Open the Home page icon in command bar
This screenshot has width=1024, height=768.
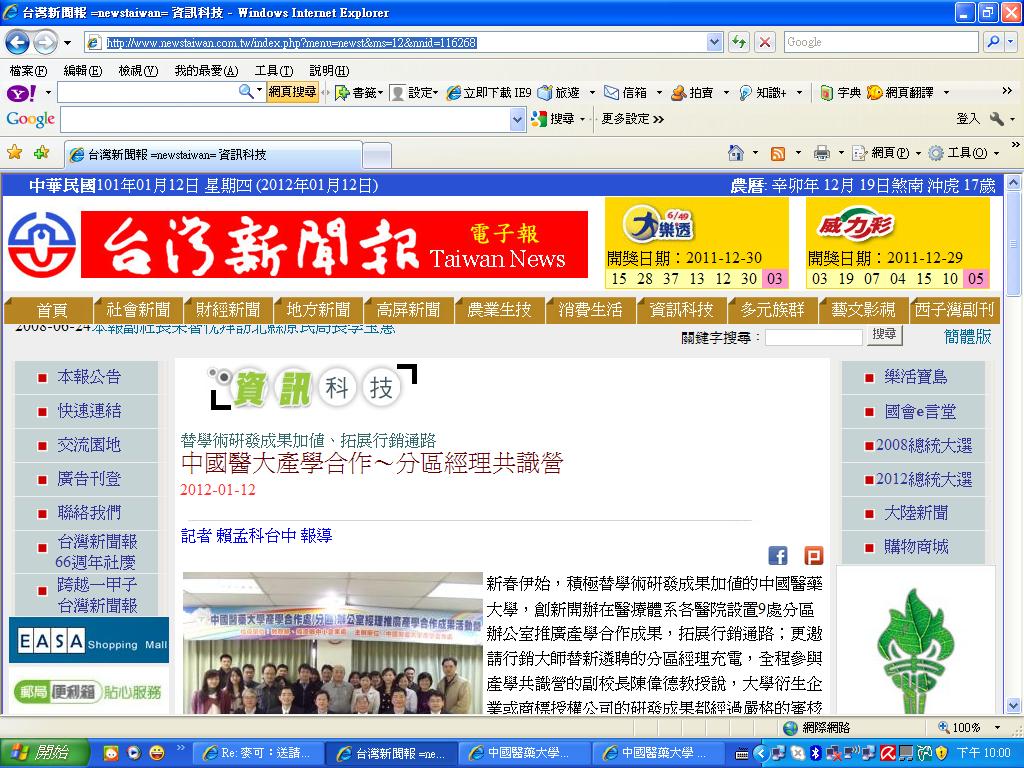tap(735, 153)
